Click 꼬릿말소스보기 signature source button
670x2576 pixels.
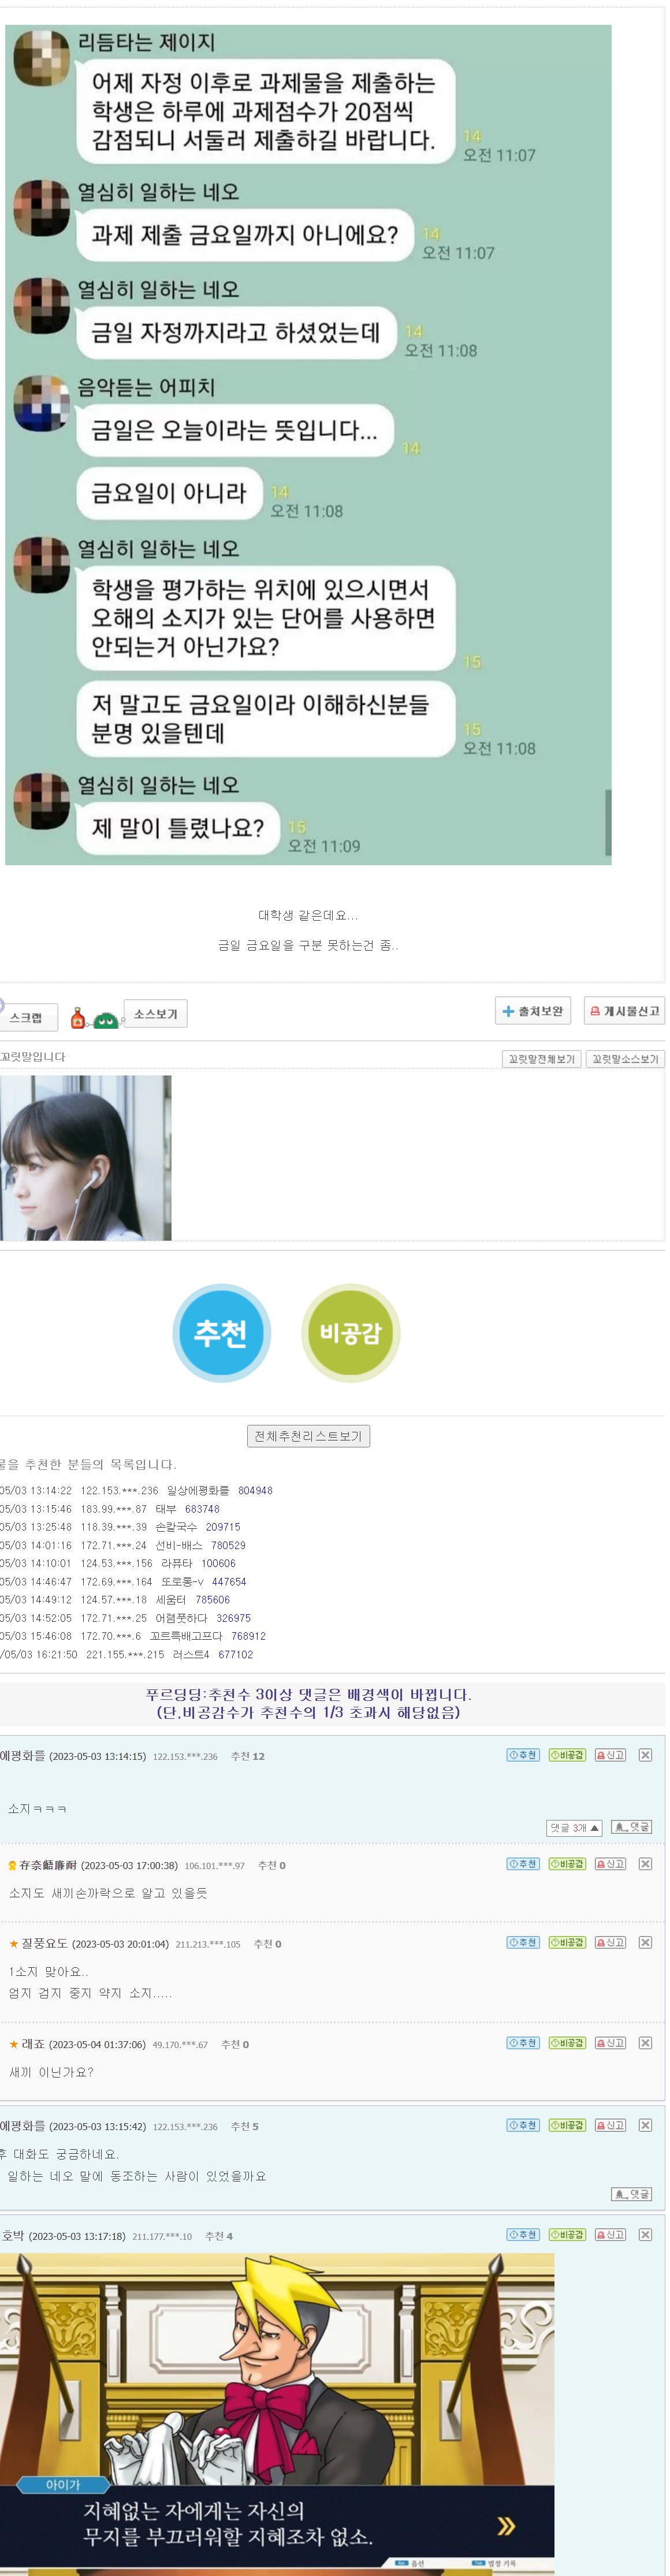click(x=625, y=1059)
